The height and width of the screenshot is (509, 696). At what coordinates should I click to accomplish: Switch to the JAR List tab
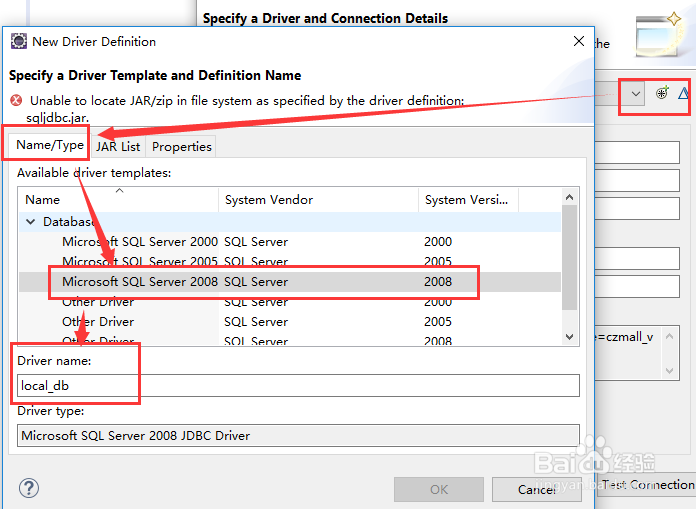118,146
